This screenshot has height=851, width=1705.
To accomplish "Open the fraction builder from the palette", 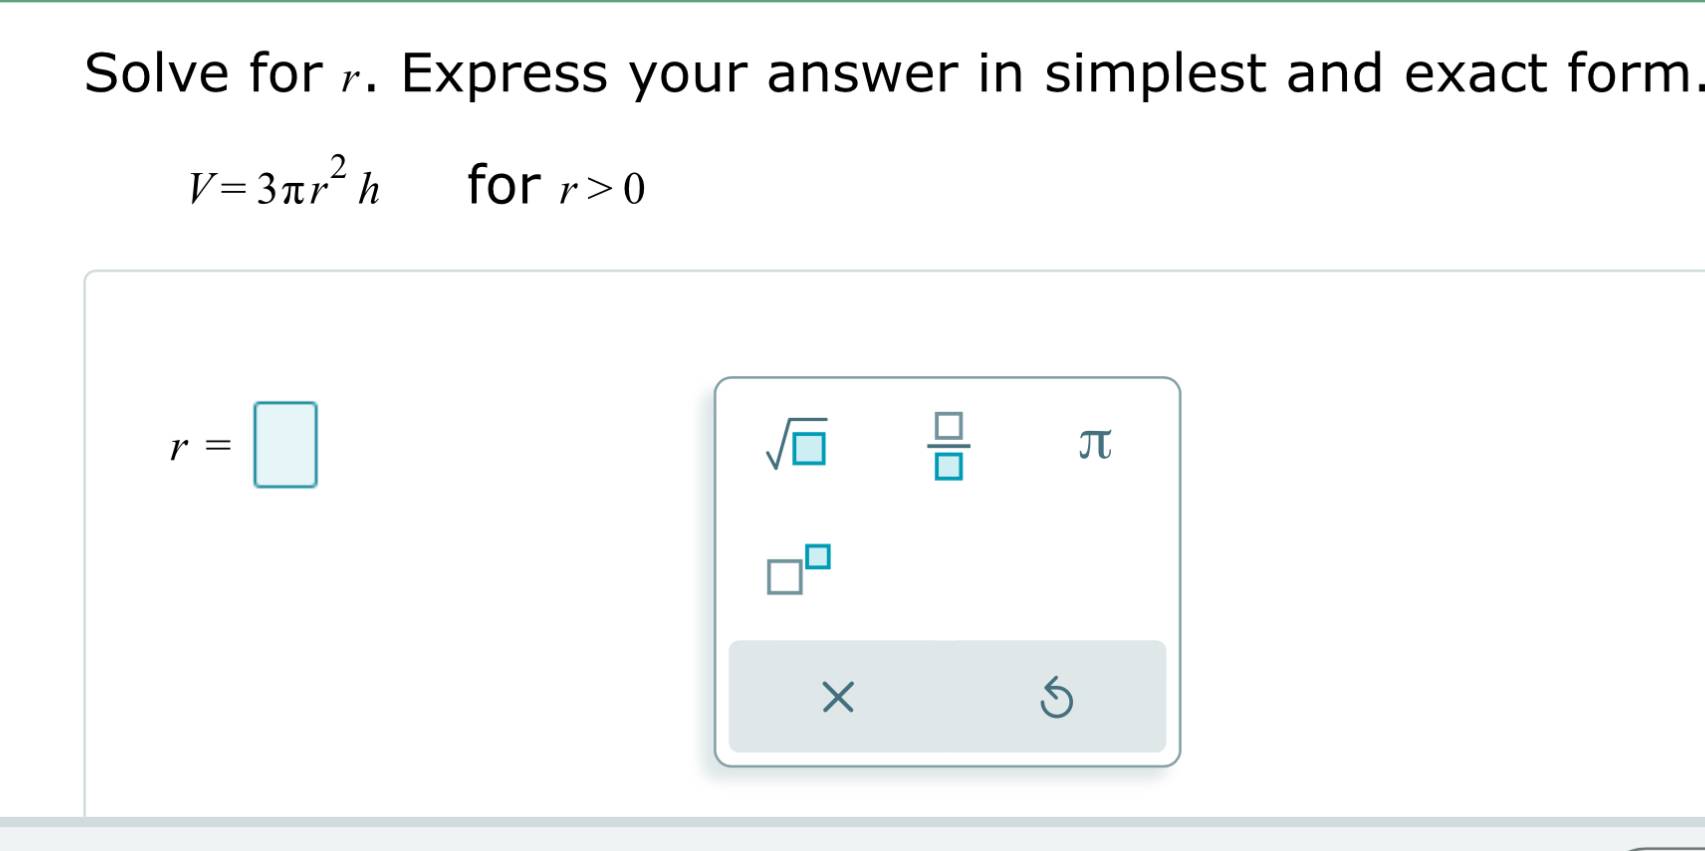I will pos(947,447).
